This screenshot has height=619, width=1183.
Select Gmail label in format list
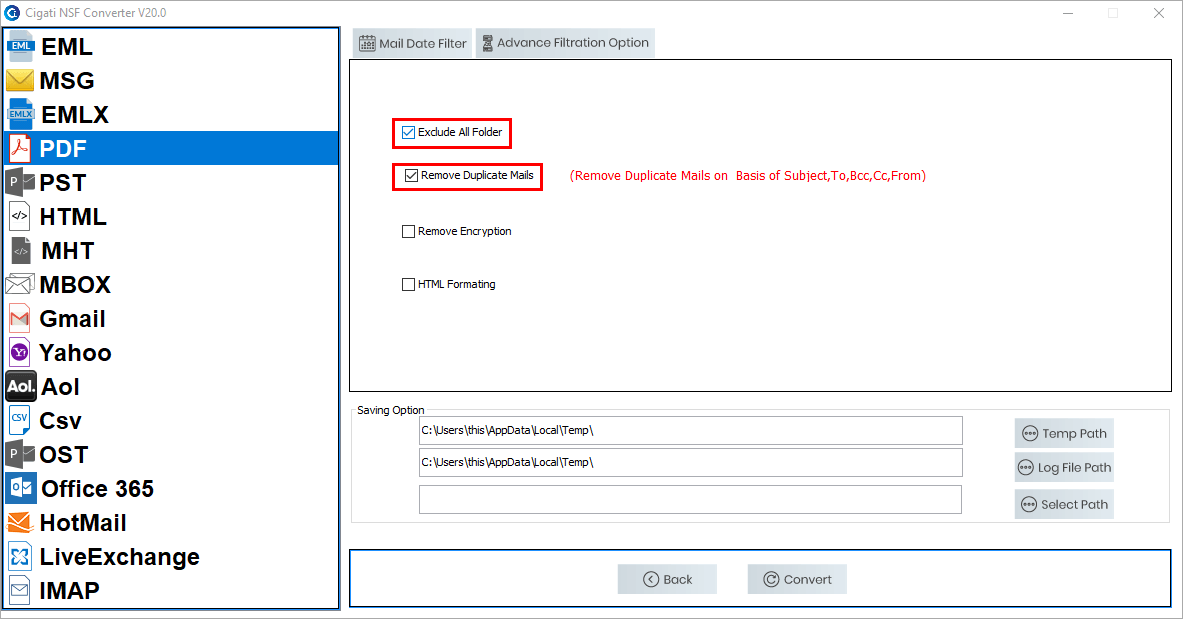point(72,319)
